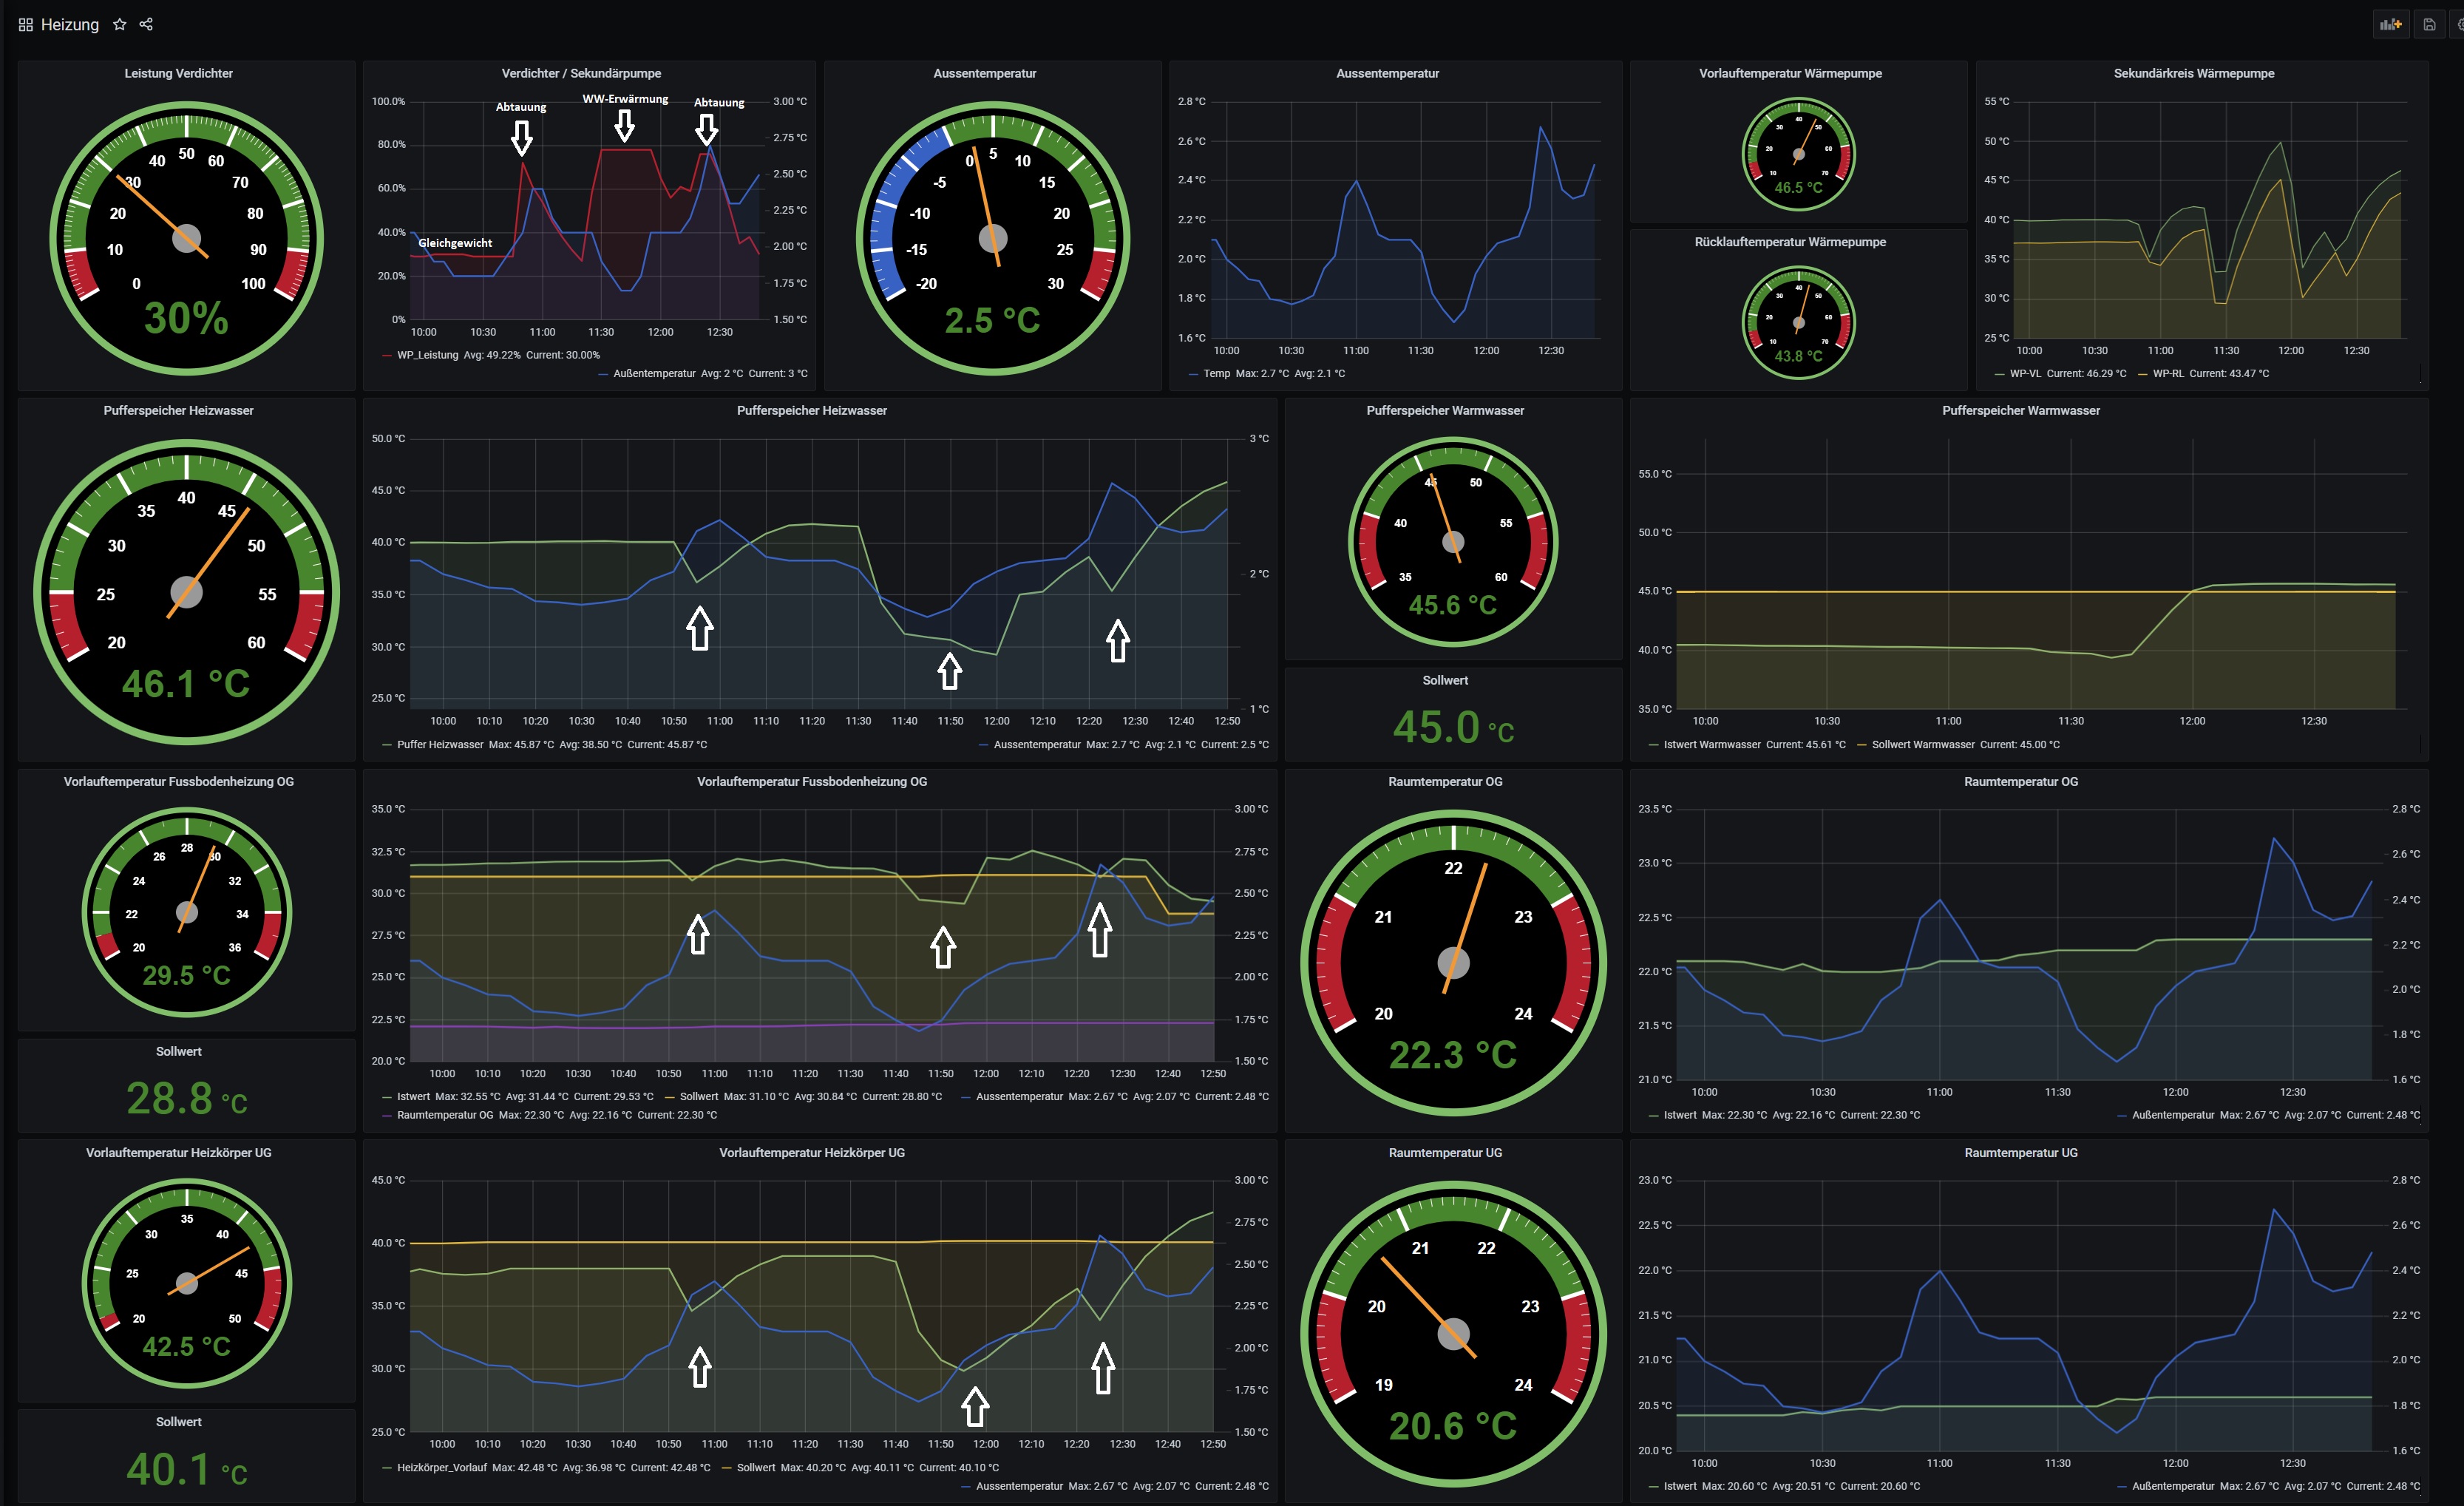Toggle Temp series in Aussentemperatur graph legend

tap(1217, 374)
